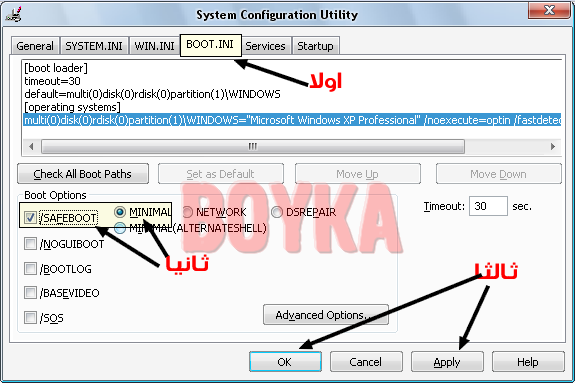Click Check All Boot Paths button

click(x=83, y=174)
